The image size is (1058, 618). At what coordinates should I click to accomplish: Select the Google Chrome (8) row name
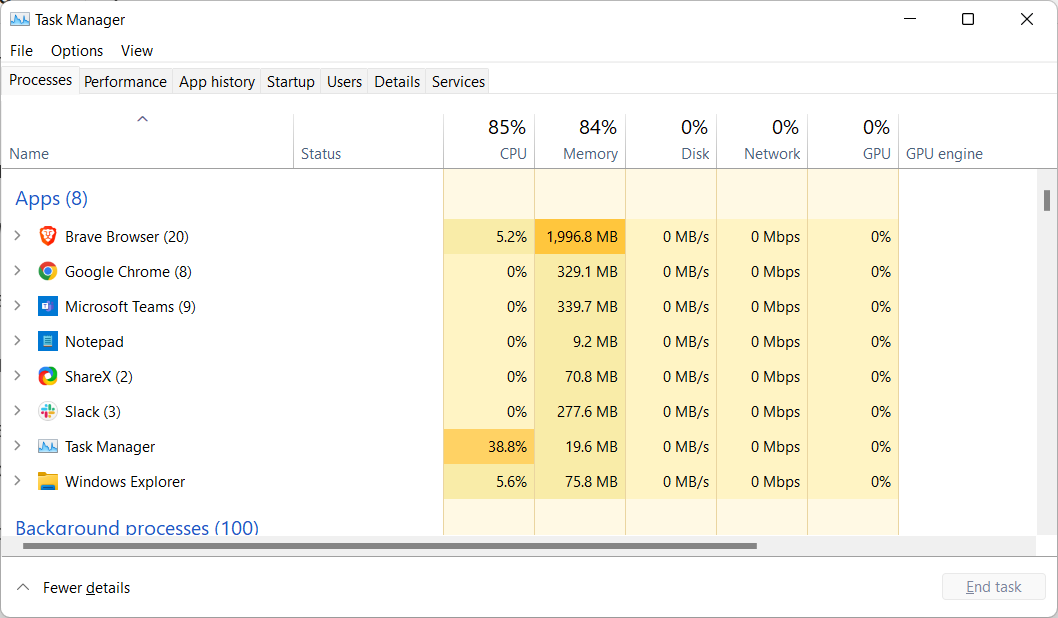point(128,272)
